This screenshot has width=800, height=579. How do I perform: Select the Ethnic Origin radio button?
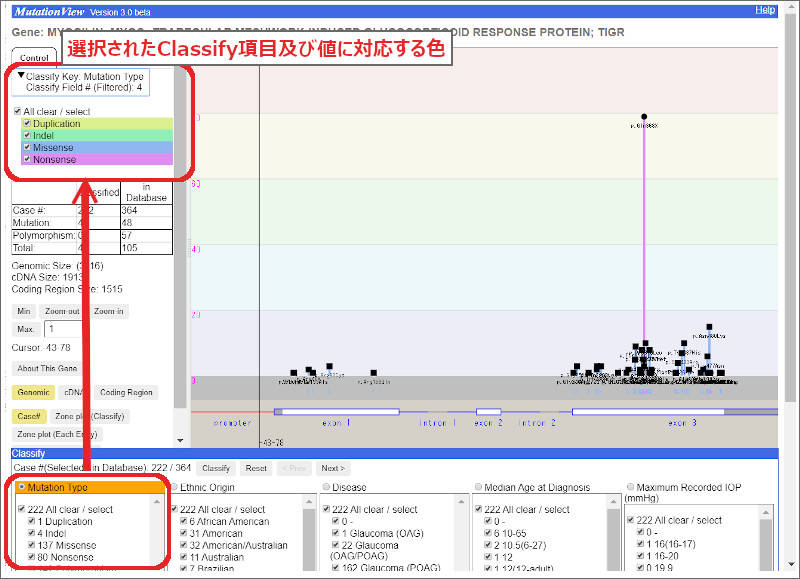coord(174,487)
